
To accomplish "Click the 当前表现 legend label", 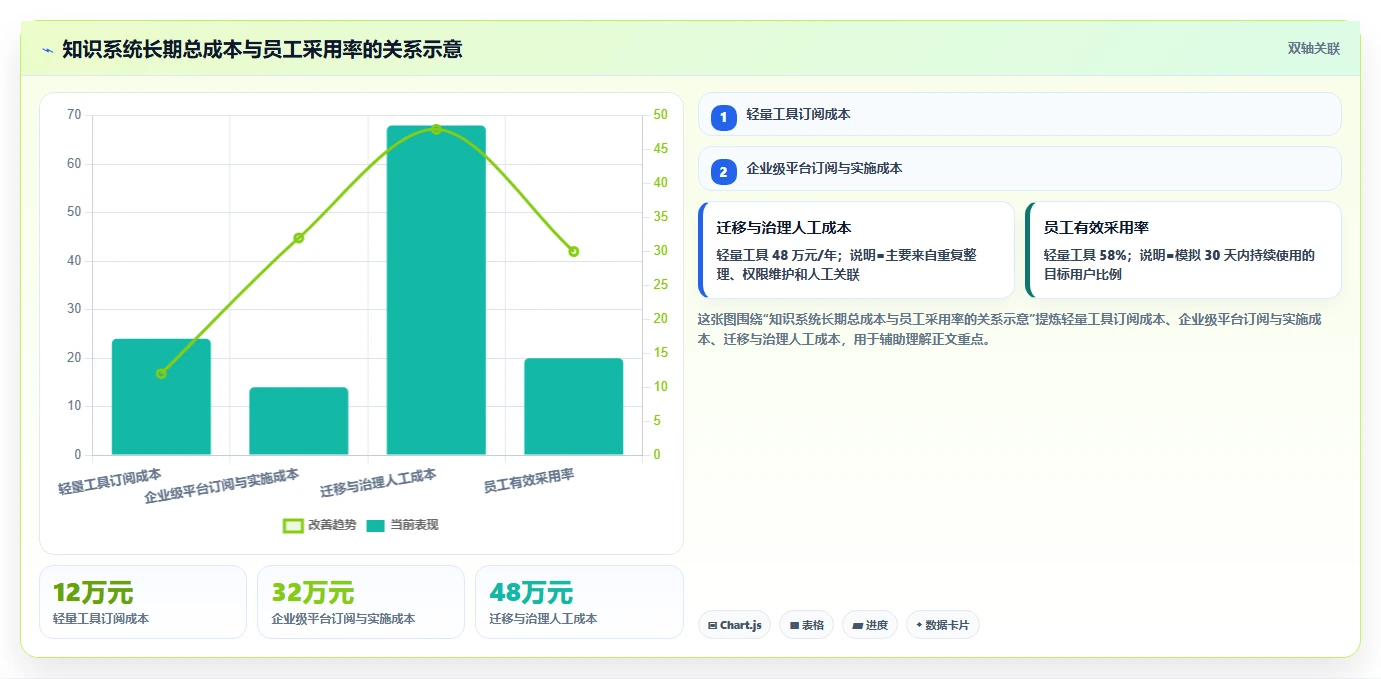I will [414, 525].
